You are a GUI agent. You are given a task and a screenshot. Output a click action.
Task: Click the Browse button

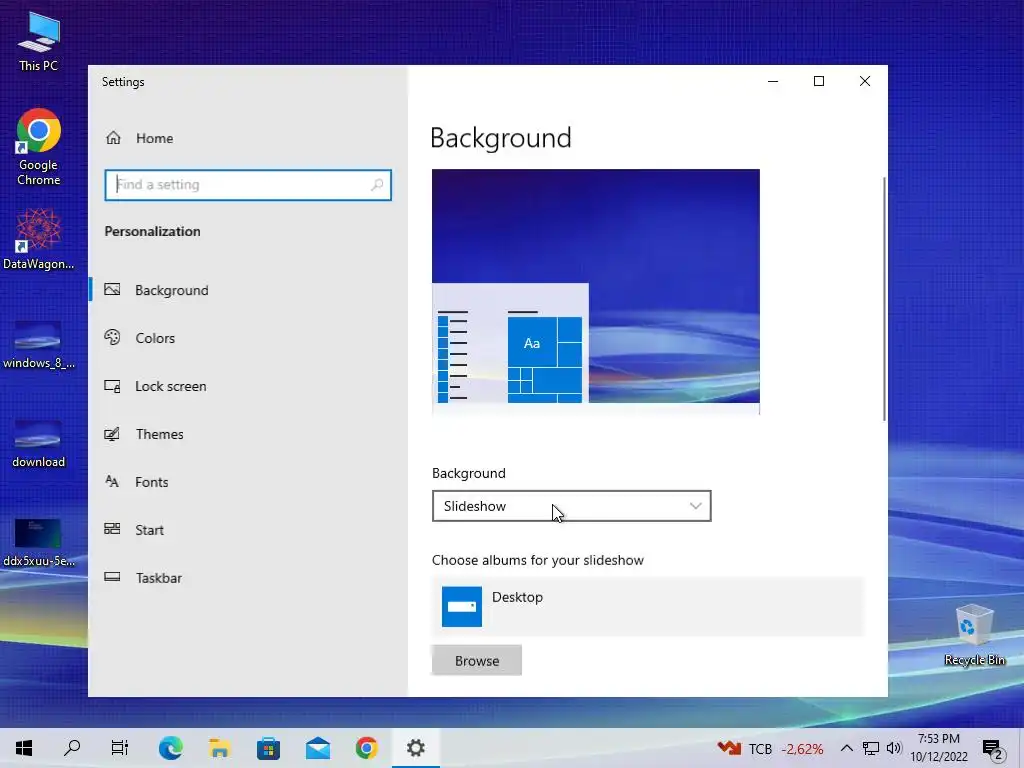point(477,660)
